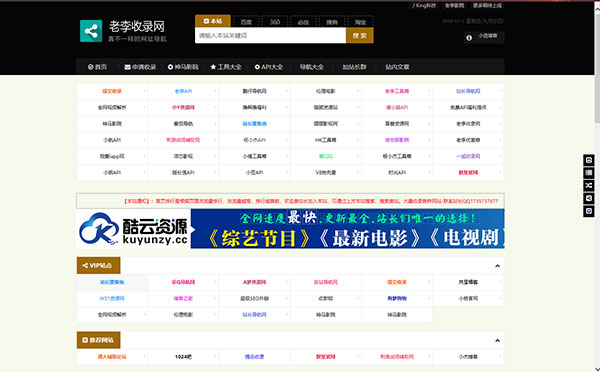Click the 搜索 search button
This screenshot has height=372, width=600.
pyautogui.click(x=360, y=36)
